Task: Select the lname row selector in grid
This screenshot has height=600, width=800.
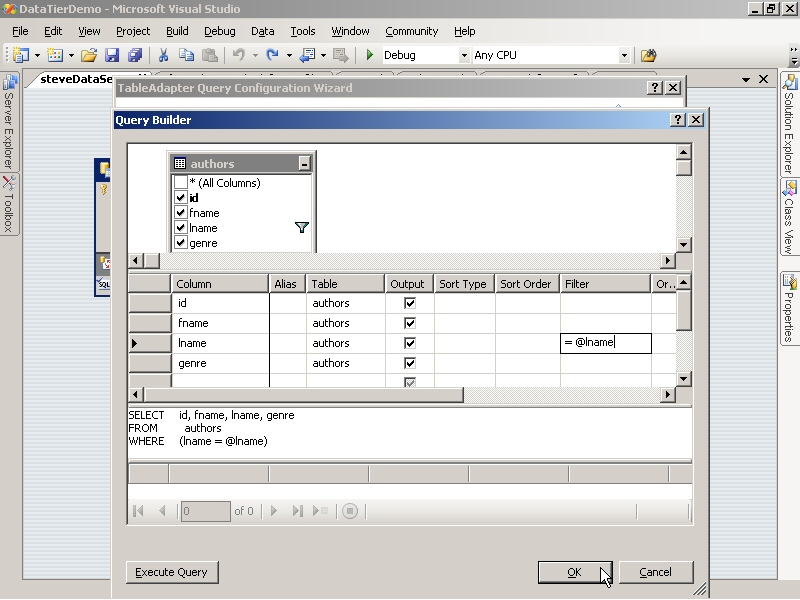Action: (x=149, y=343)
